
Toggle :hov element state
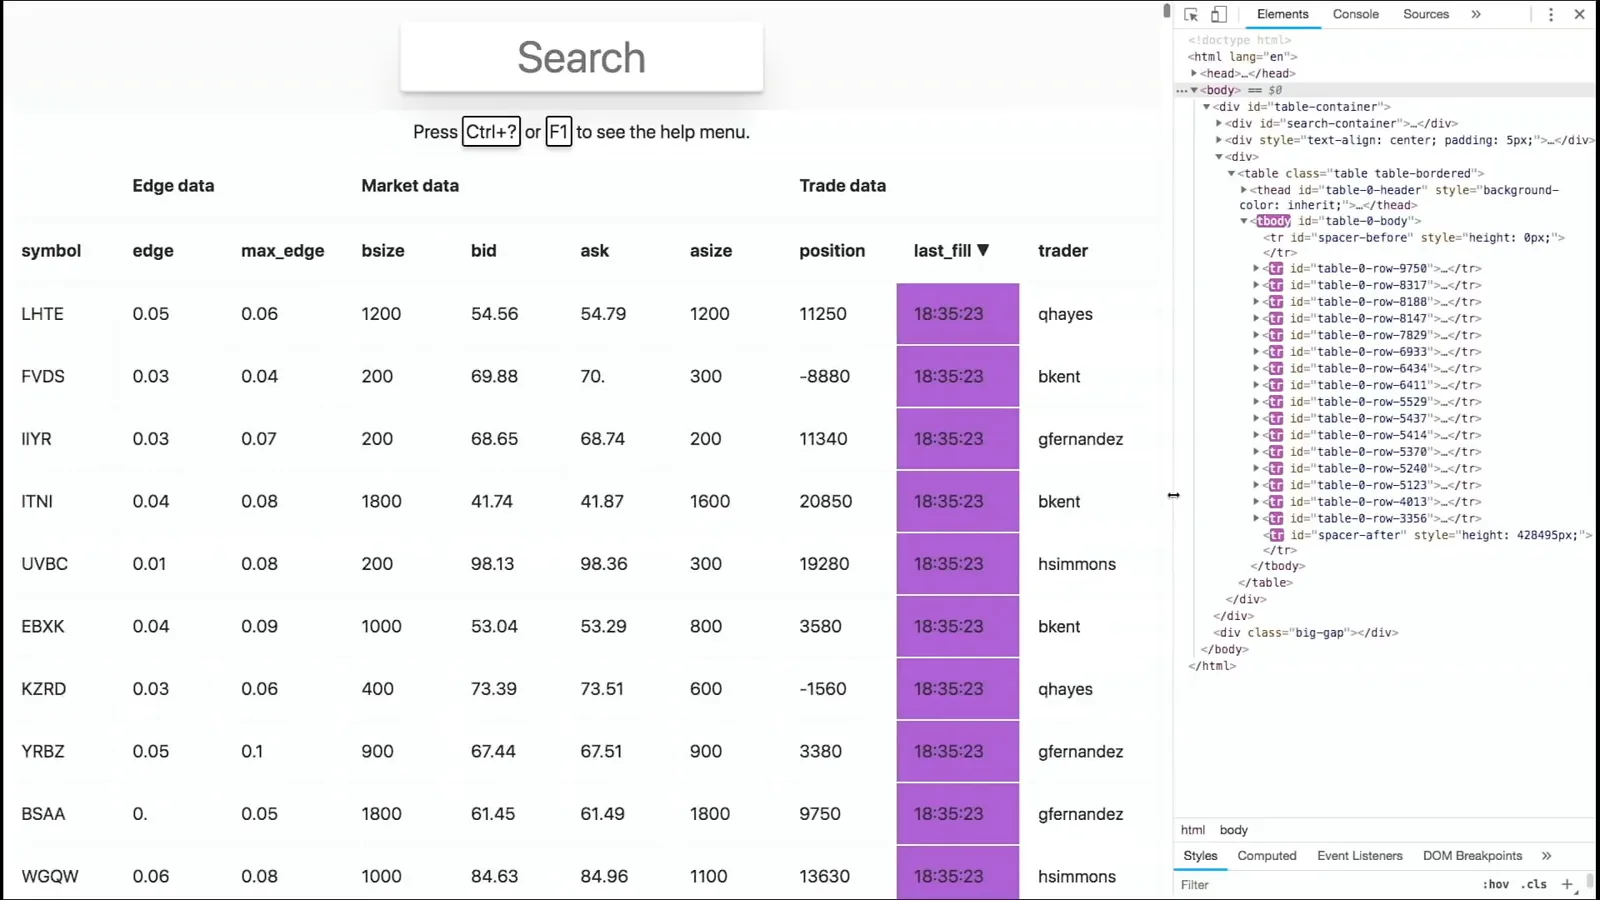[x=1496, y=884]
